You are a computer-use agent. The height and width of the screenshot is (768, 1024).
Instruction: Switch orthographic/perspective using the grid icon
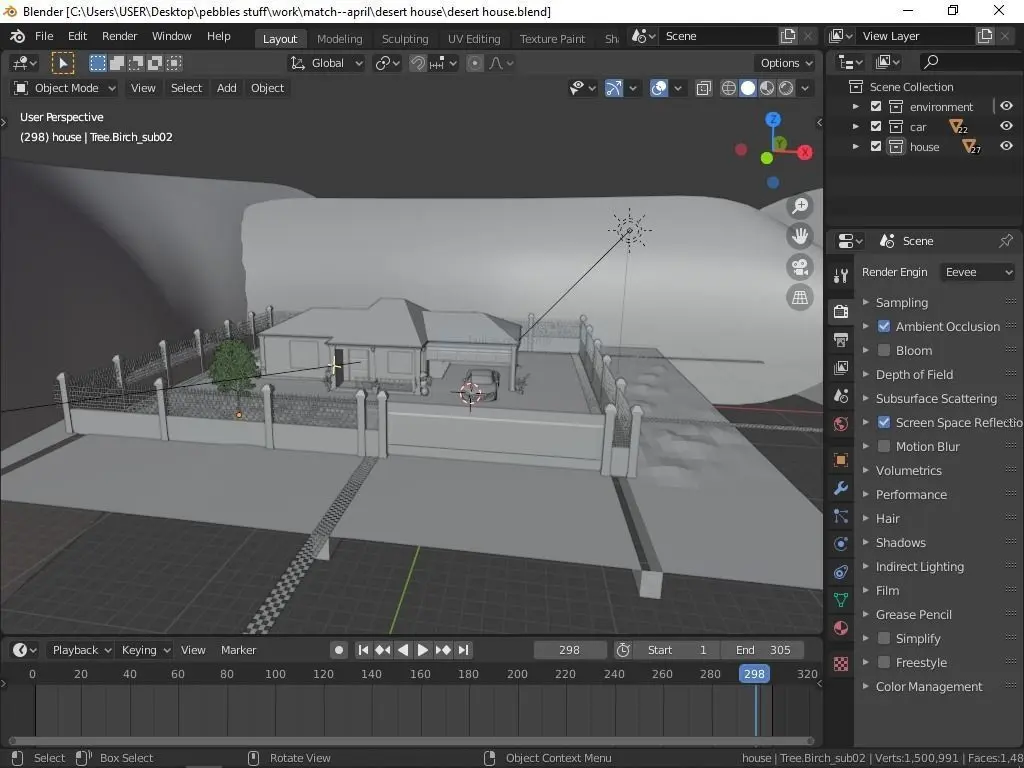[800, 297]
